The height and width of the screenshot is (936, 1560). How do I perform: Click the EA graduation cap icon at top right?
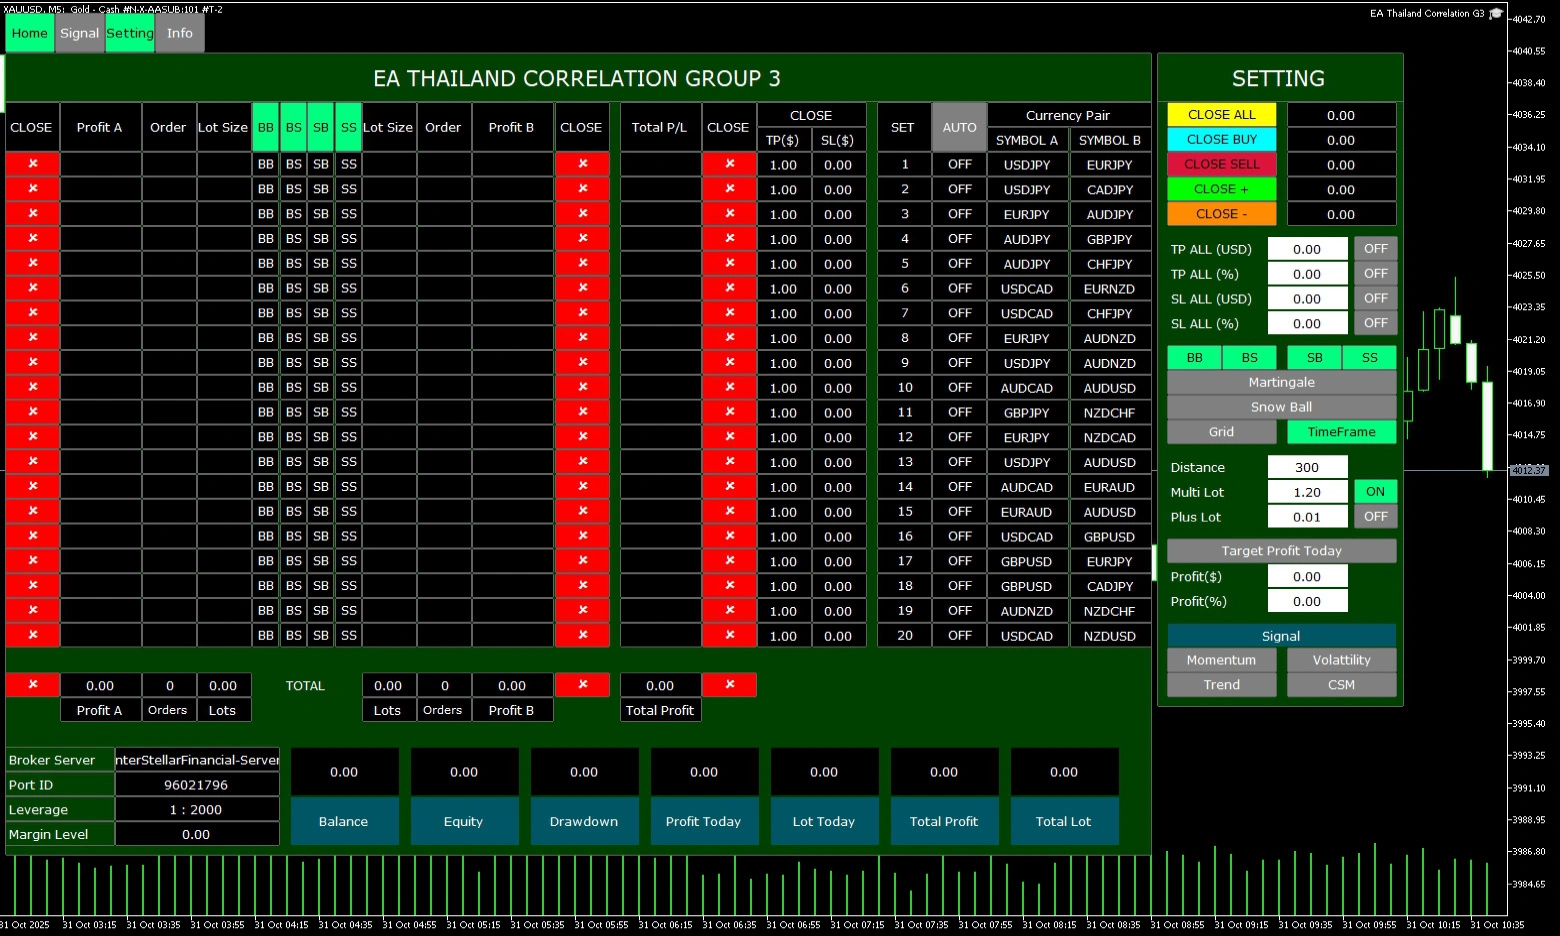coord(1496,14)
